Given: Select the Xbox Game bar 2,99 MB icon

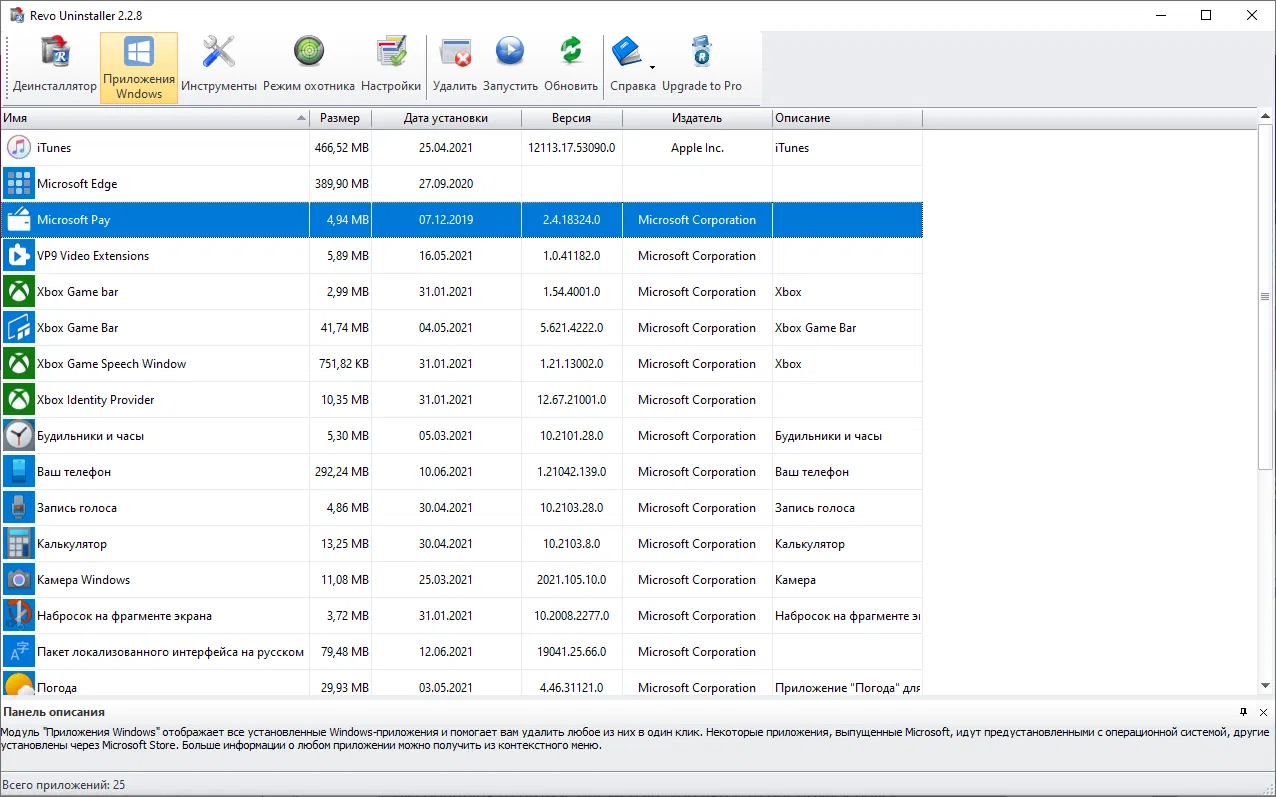Looking at the screenshot, I should pyautogui.click(x=19, y=292).
